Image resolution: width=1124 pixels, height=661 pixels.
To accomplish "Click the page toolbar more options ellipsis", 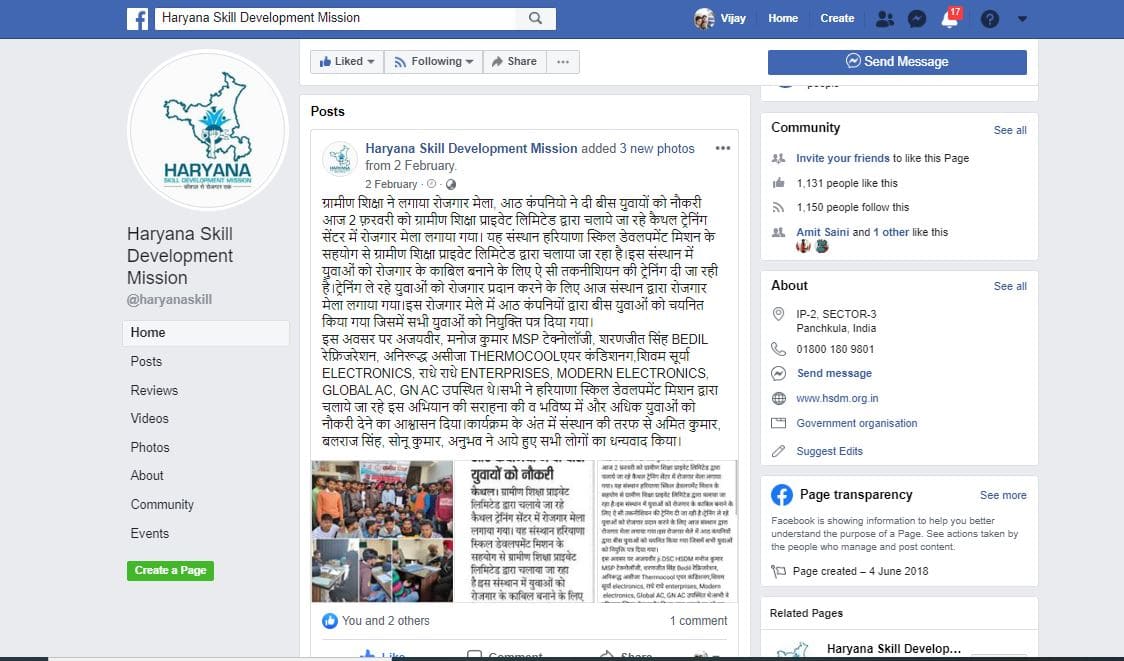I will 563,62.
